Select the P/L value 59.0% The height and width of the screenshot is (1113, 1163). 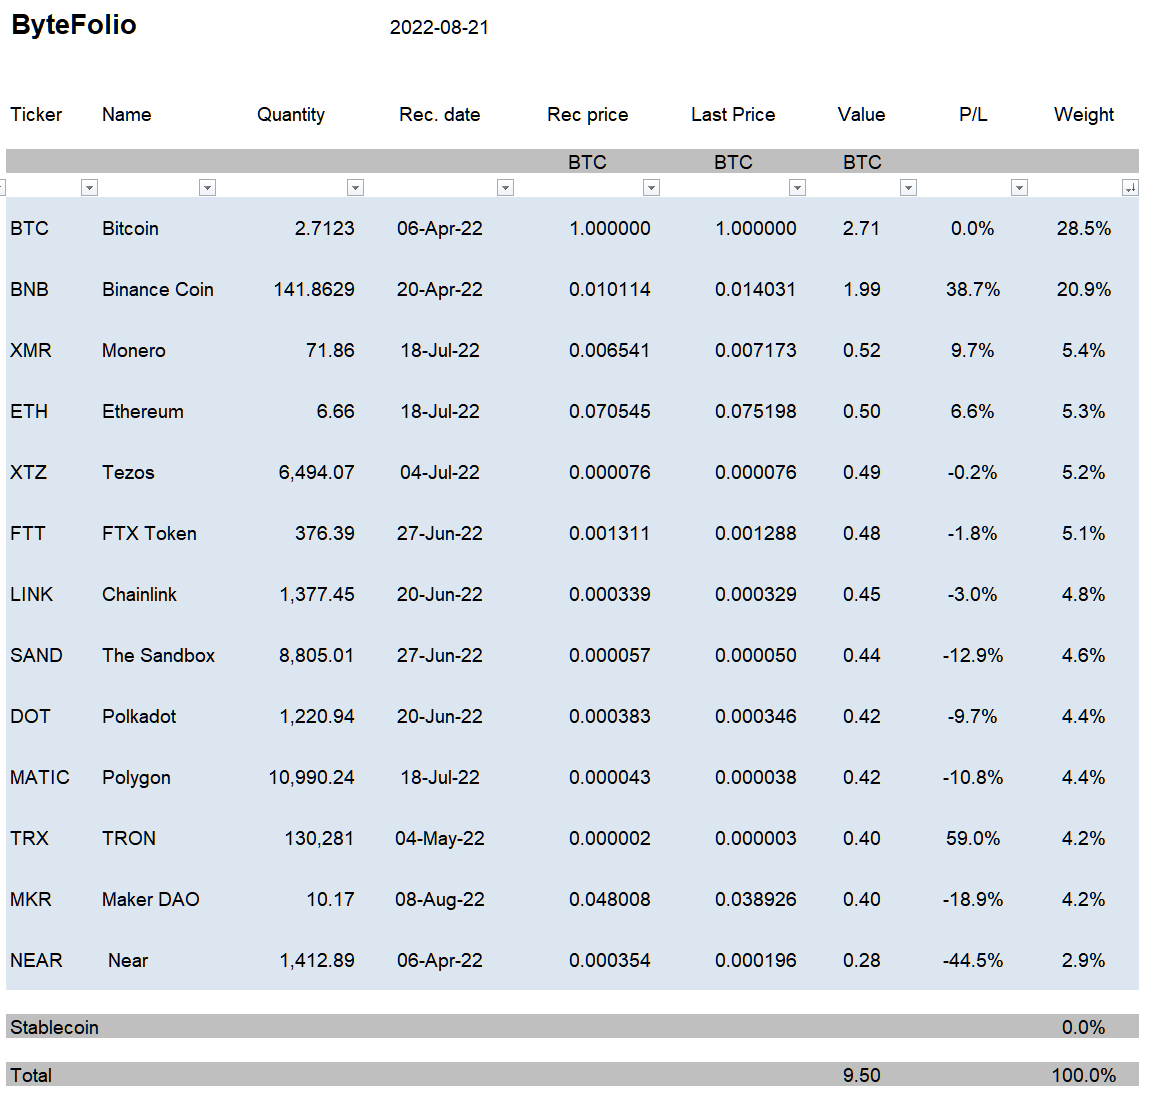point(973,838)
